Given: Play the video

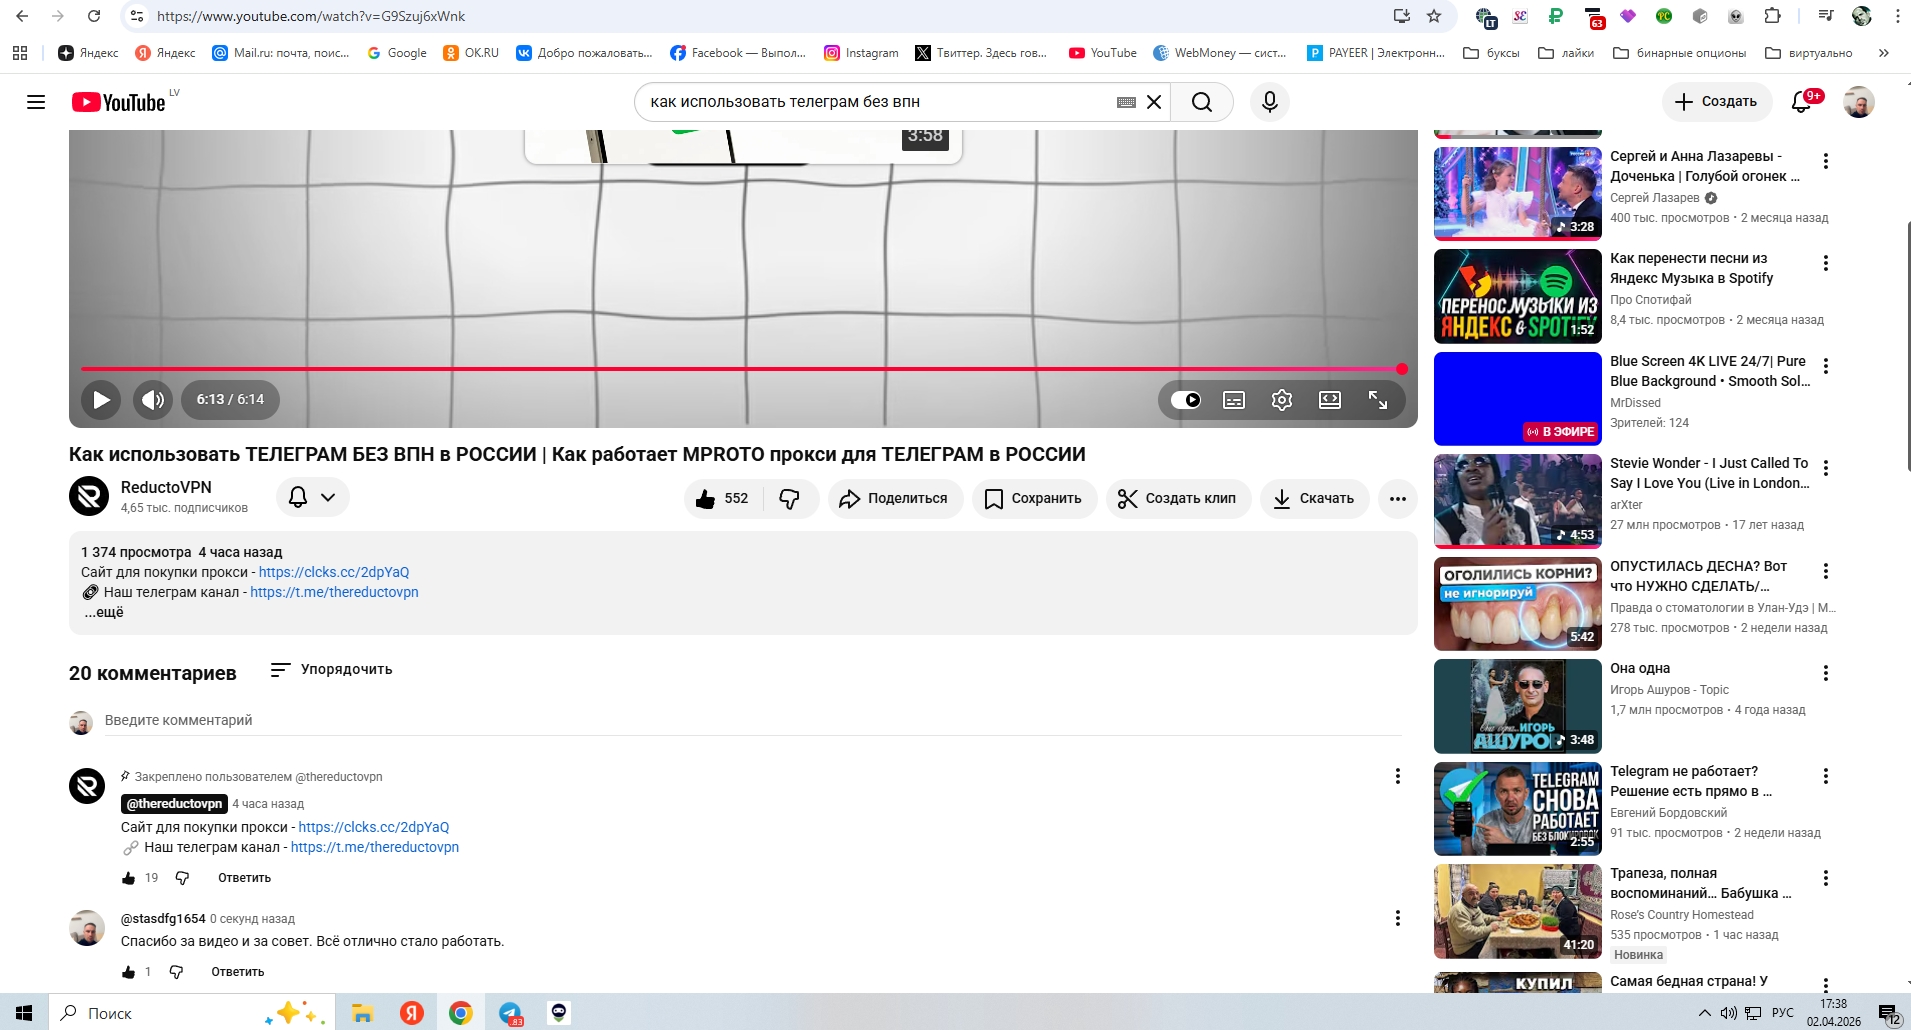Looking at the screenshot, I should tap(101, 400).
